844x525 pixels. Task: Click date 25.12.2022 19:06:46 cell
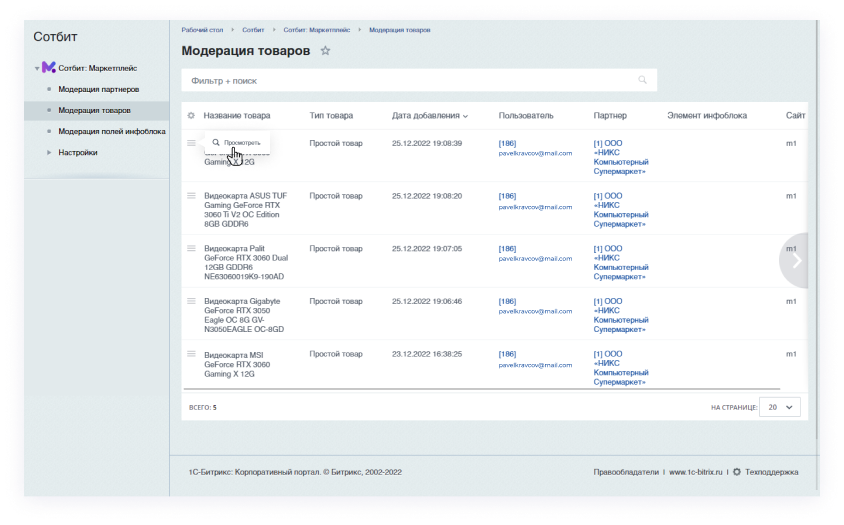(427, 301)
